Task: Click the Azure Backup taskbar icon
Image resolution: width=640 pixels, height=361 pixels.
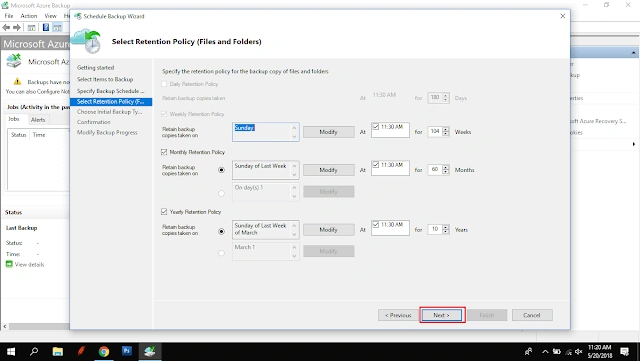Action: pos(150,351)
